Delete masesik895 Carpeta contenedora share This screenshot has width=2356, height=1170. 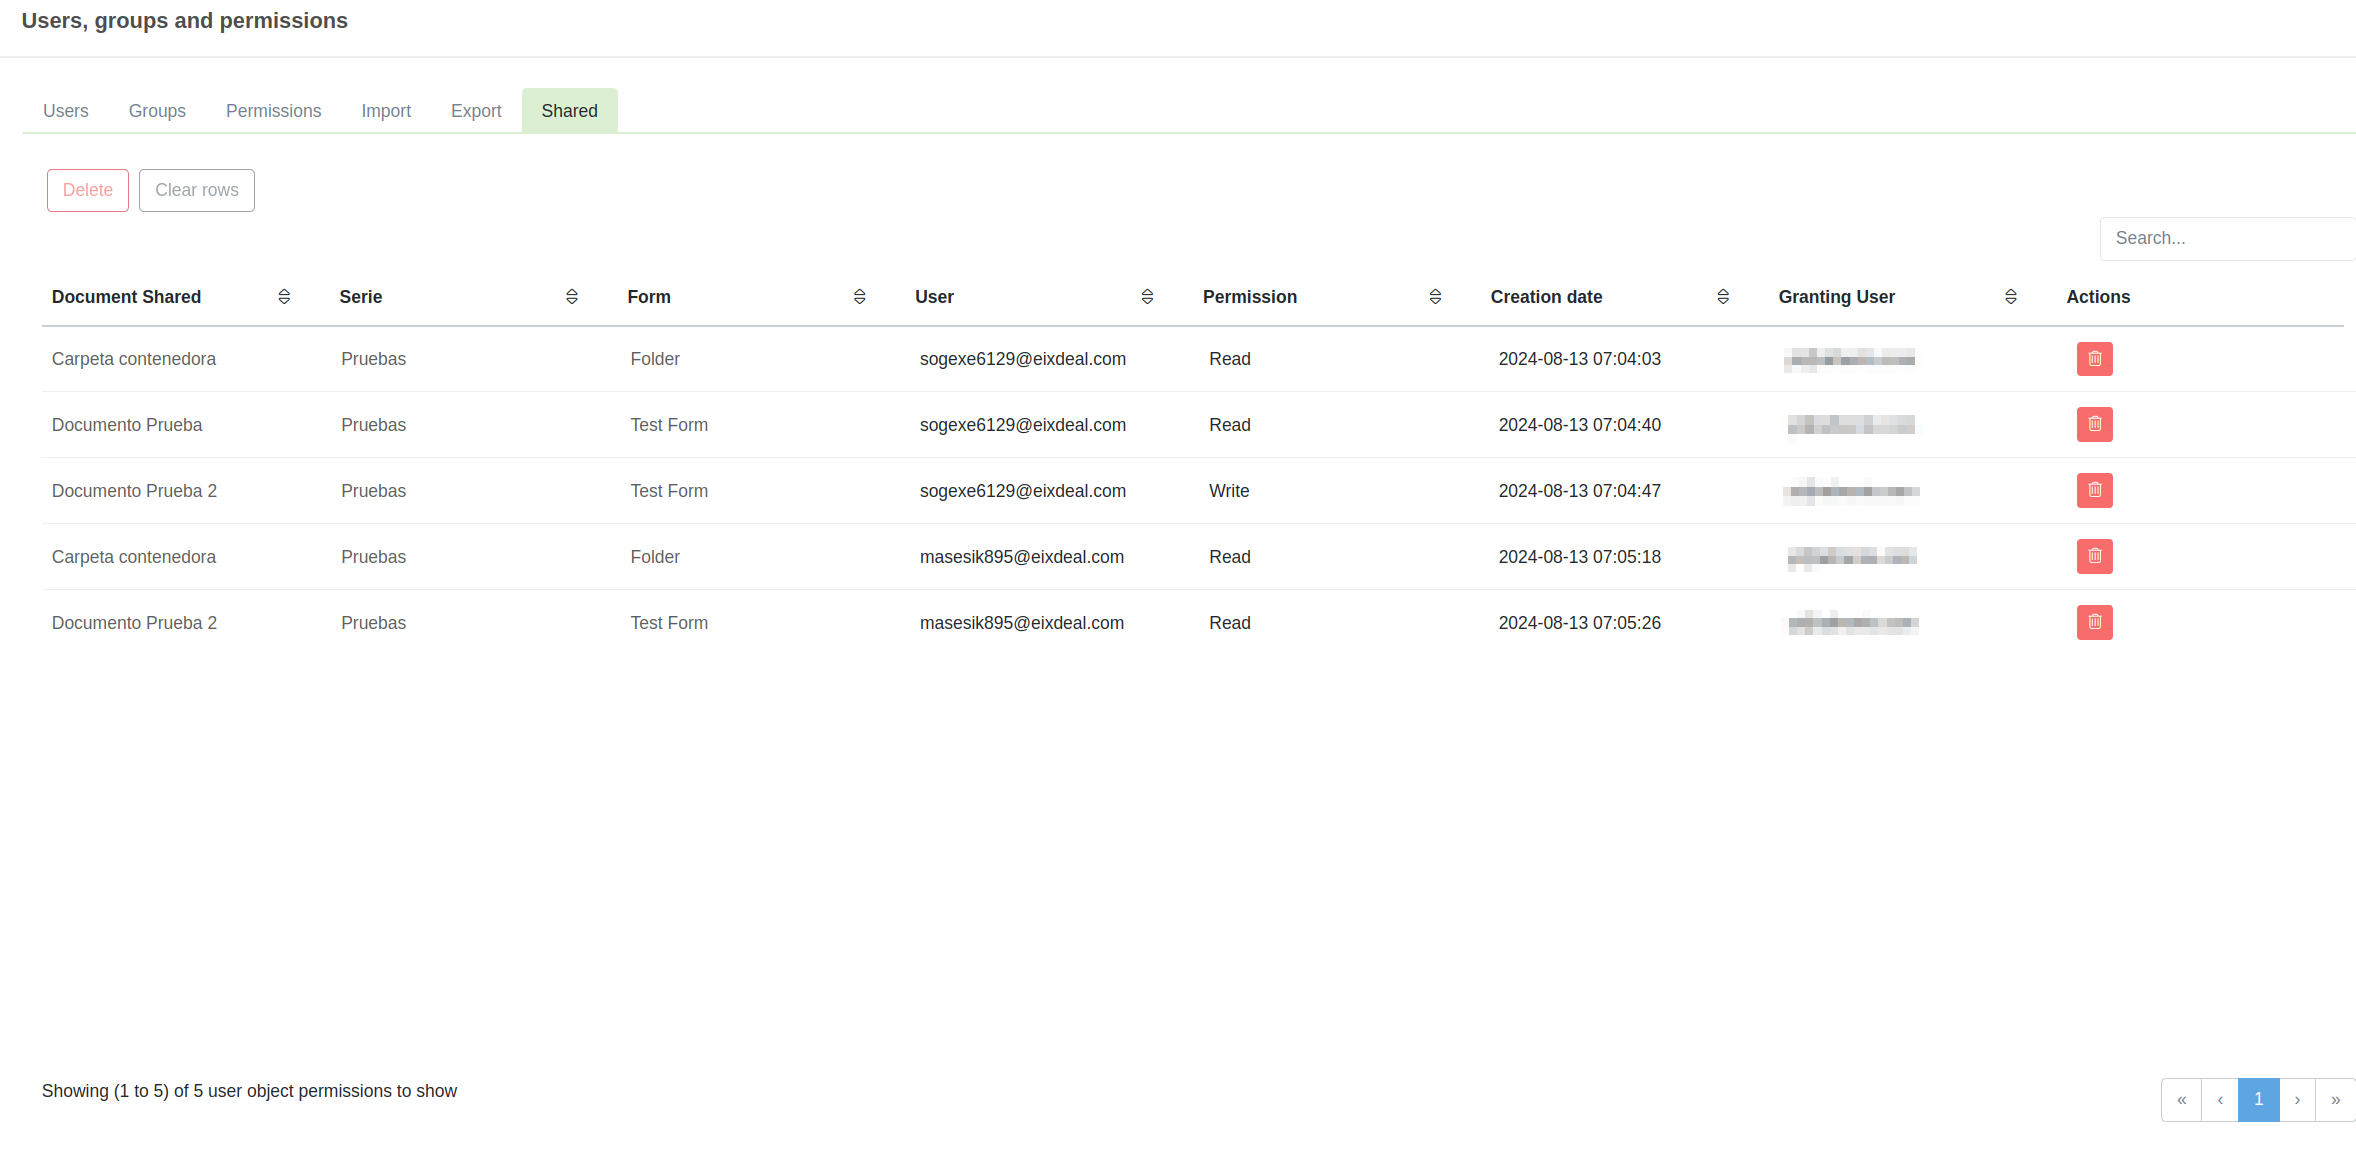click(x=2094, y=557)
